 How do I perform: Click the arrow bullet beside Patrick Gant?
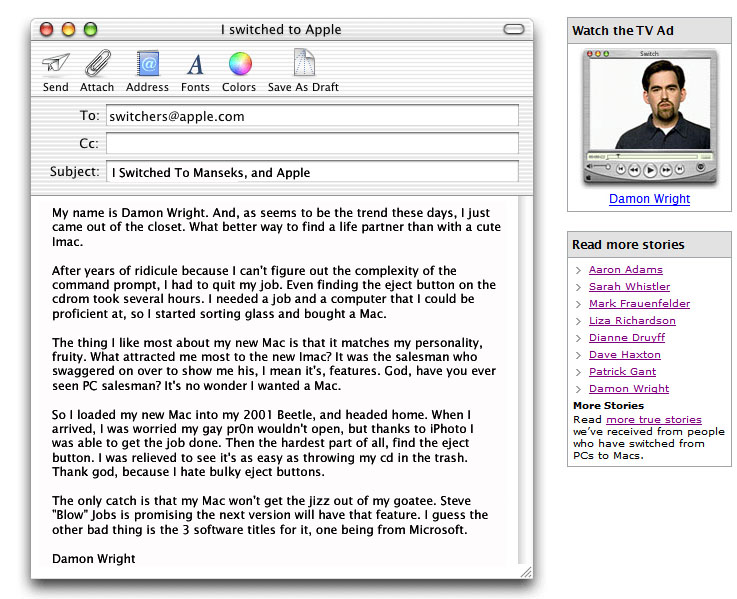[x=579, y=372]
